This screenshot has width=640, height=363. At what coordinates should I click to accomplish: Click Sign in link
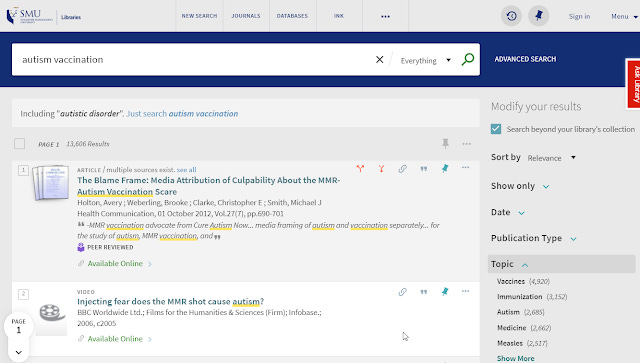pos(579,16)
